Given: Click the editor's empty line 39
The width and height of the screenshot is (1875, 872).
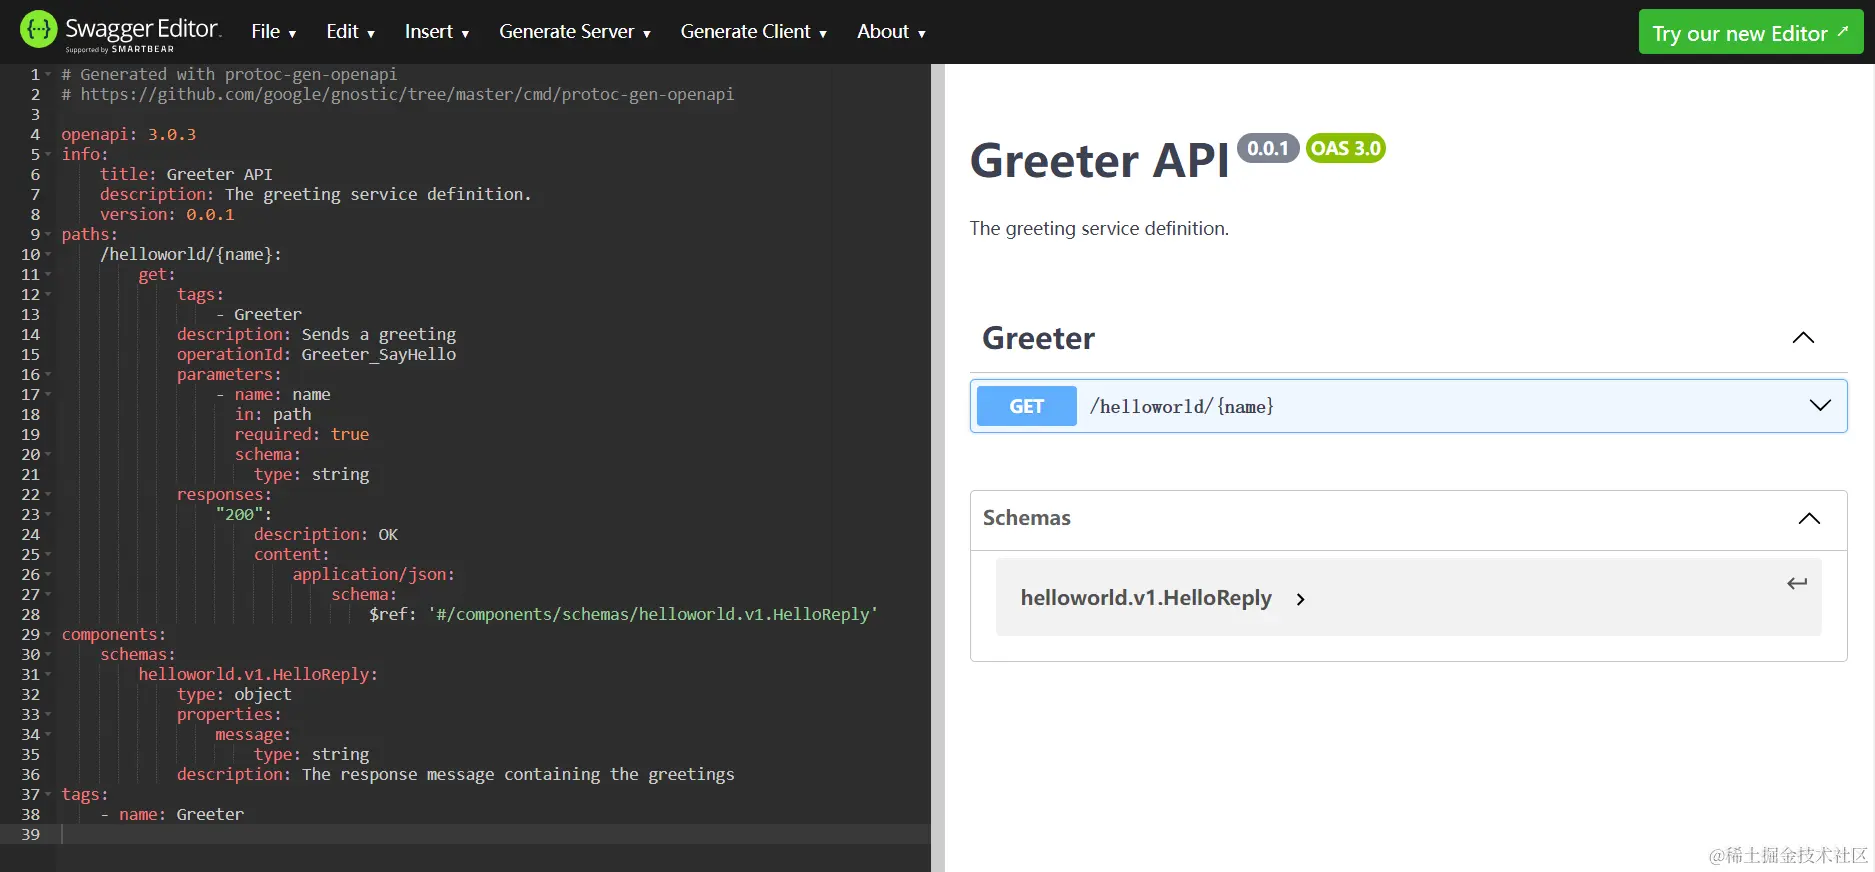Looking at the screenshot, I should tap(495, 834).
